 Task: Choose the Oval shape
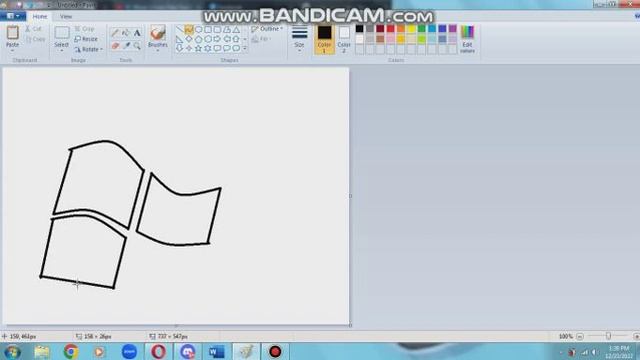198,29
